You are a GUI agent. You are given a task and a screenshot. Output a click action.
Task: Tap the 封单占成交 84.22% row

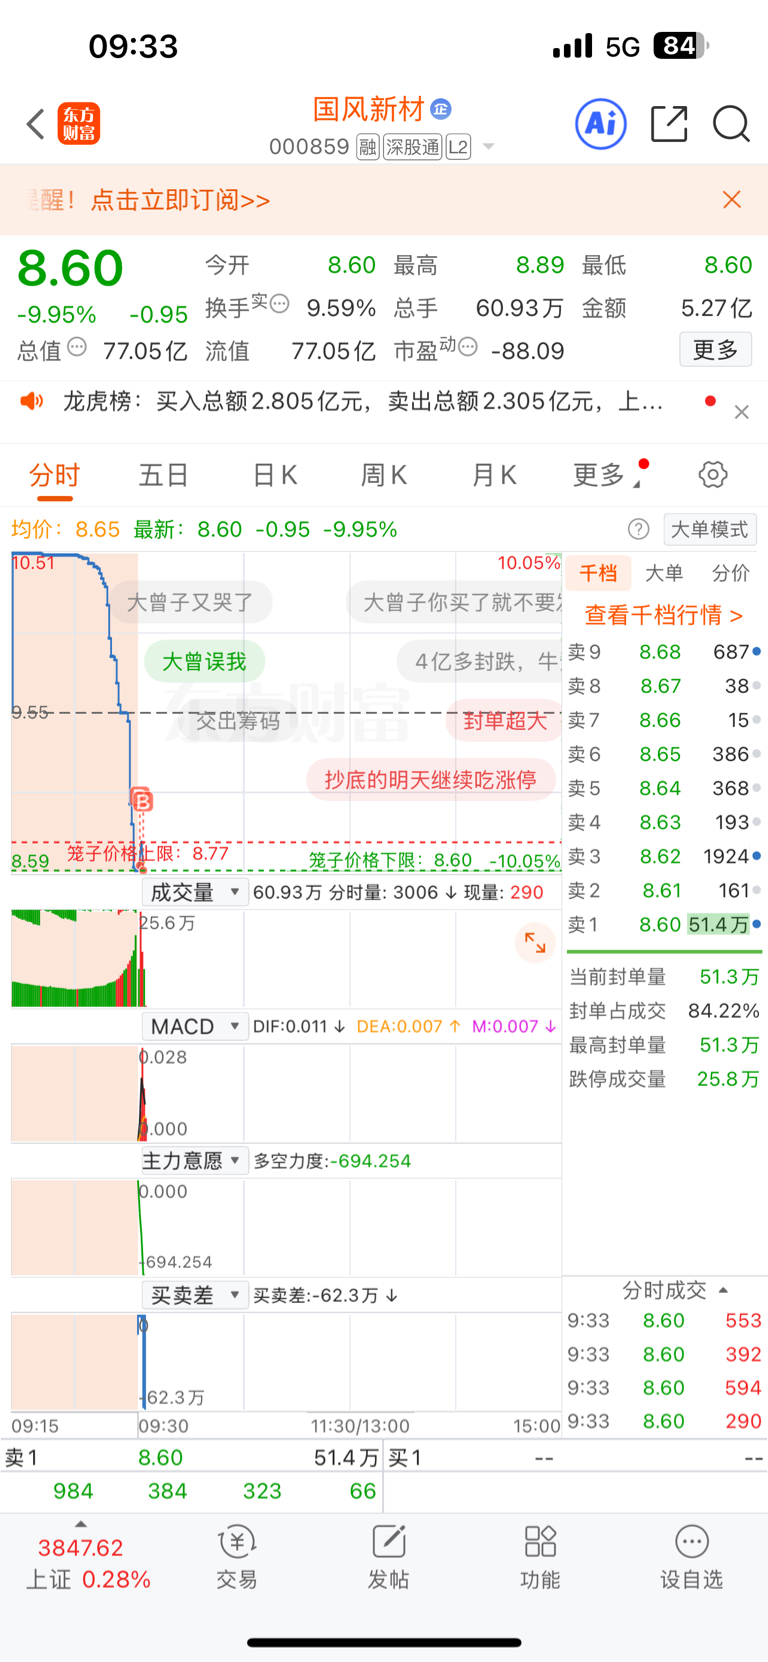click(664, 1011)
